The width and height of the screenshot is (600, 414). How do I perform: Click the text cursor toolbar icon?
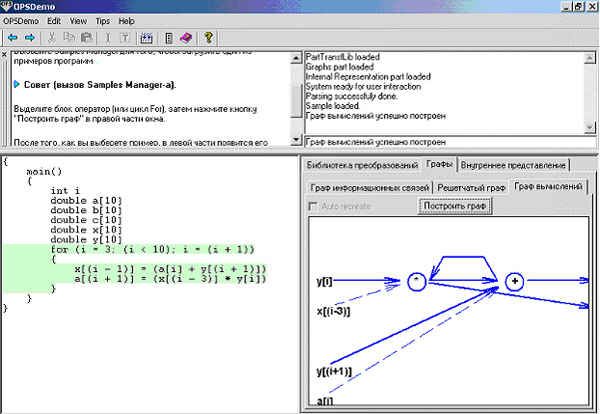click(x=108, y=37)
